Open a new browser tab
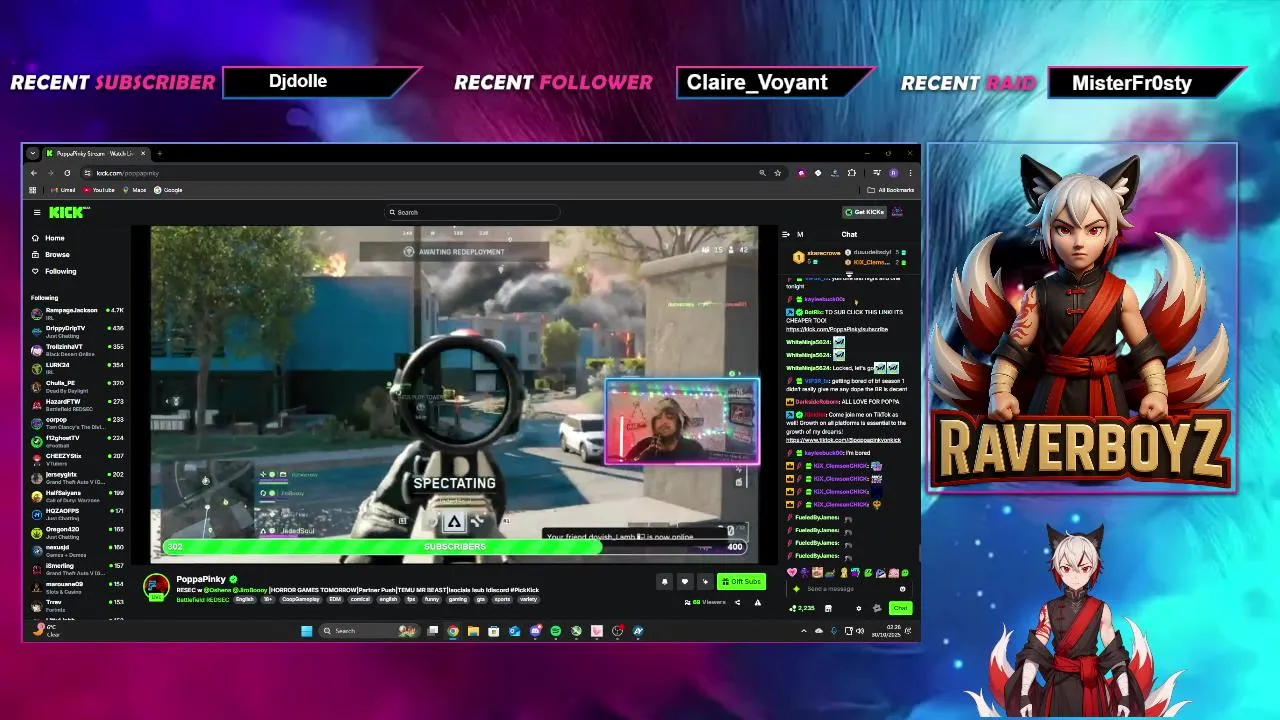1280x720 pixels. [159, 153]
